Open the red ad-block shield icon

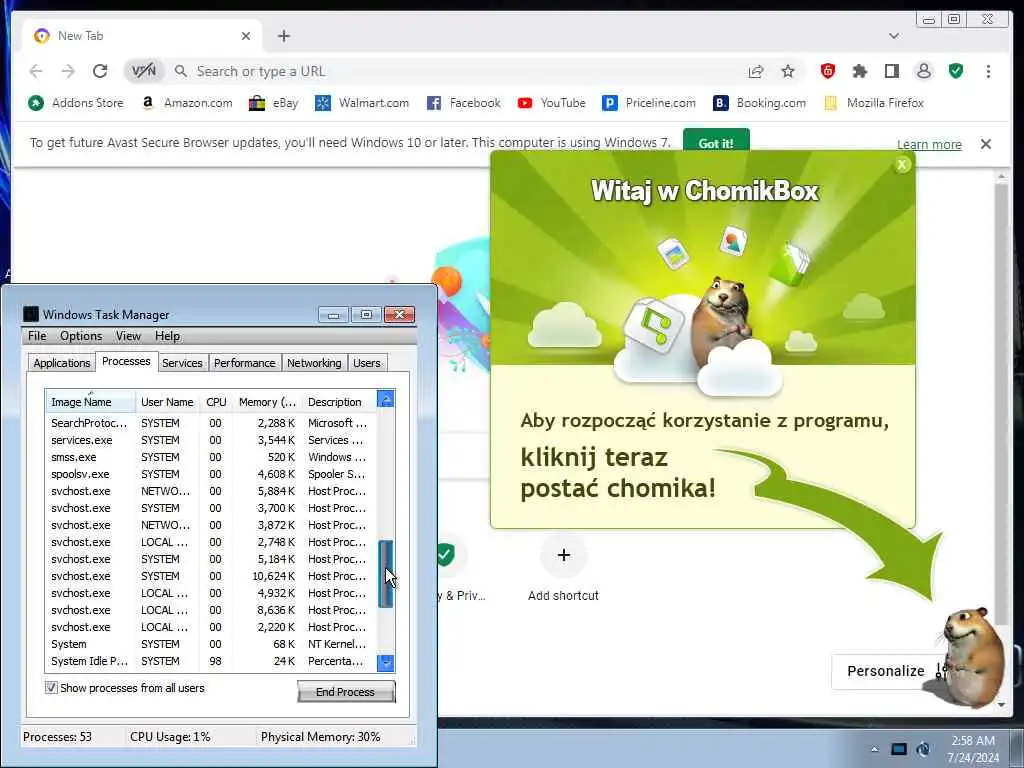tap(827, 71)
